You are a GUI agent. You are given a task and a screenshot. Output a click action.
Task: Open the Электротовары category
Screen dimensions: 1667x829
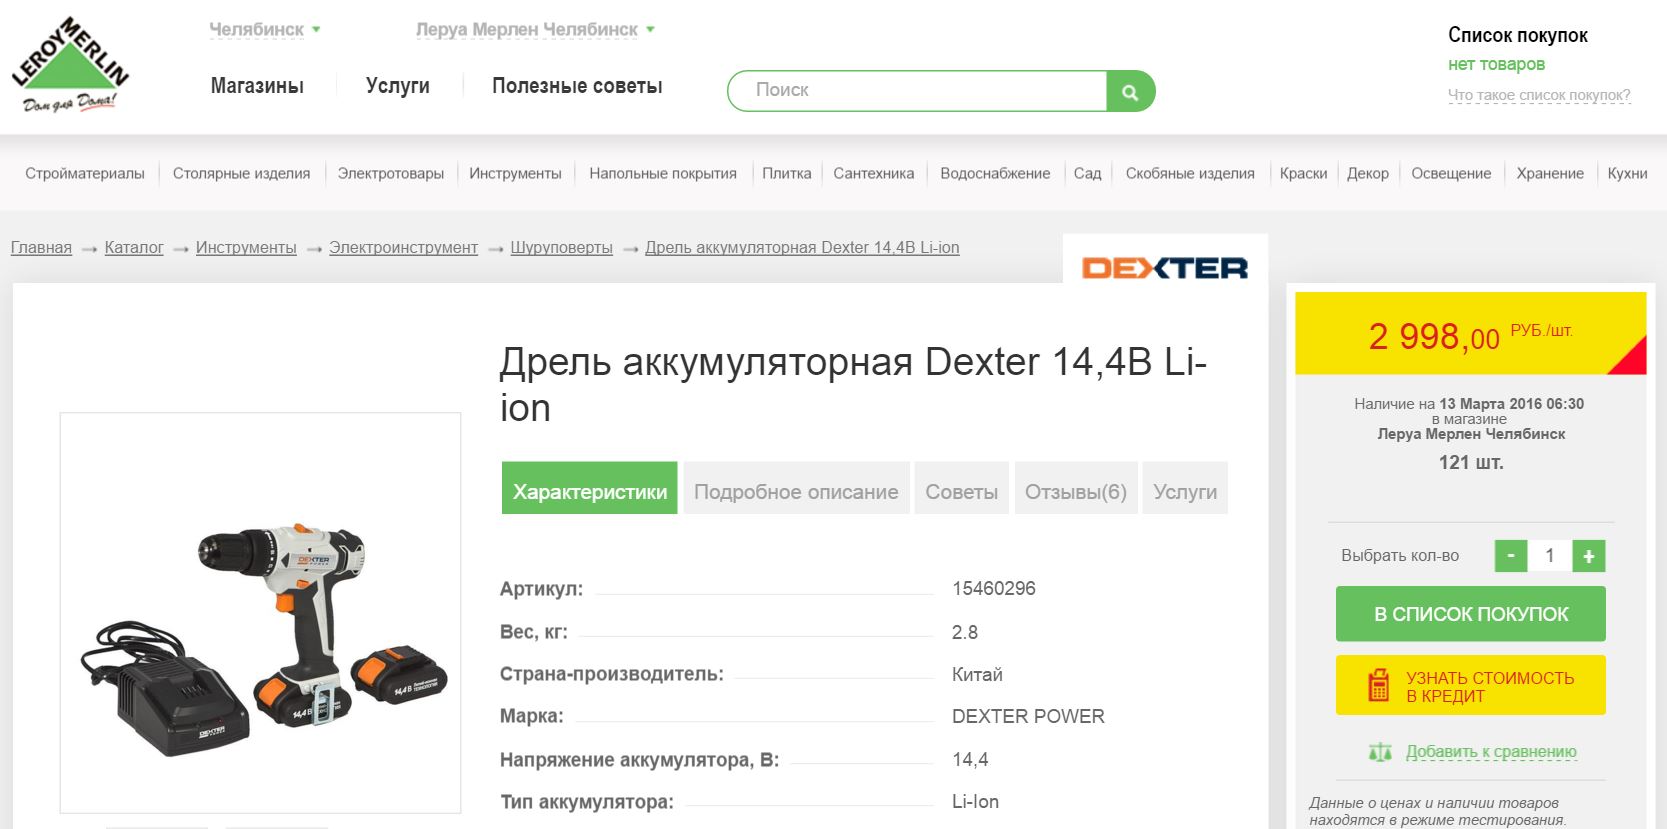coord(391,173)
